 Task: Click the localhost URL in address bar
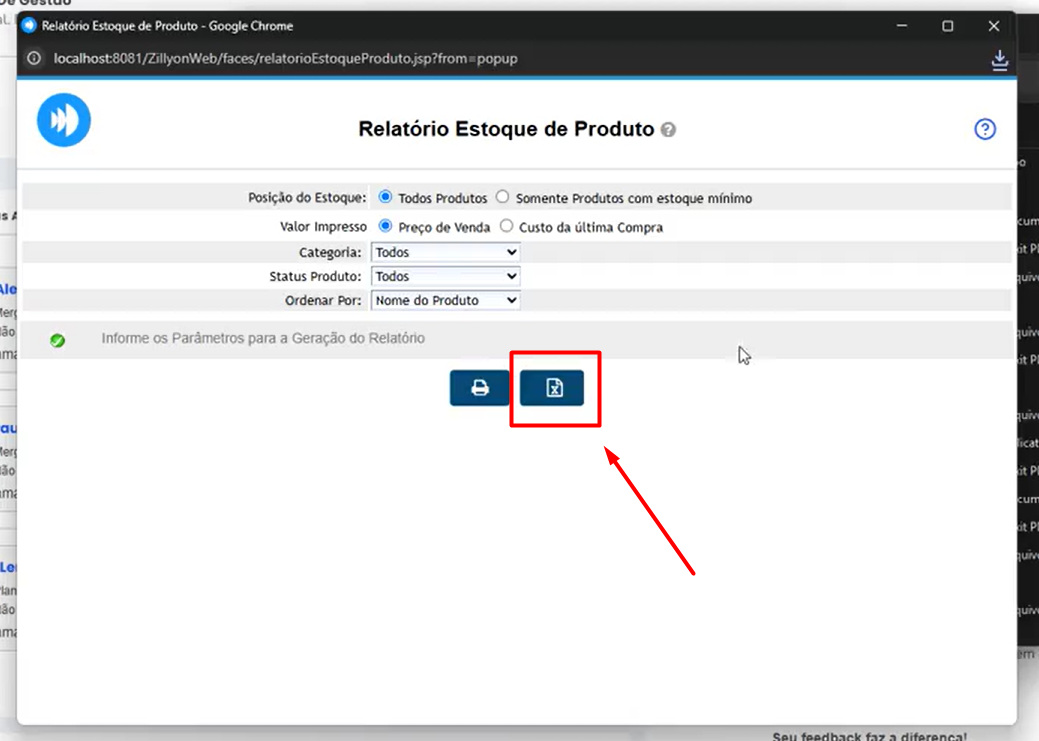(x=285, y=59)
